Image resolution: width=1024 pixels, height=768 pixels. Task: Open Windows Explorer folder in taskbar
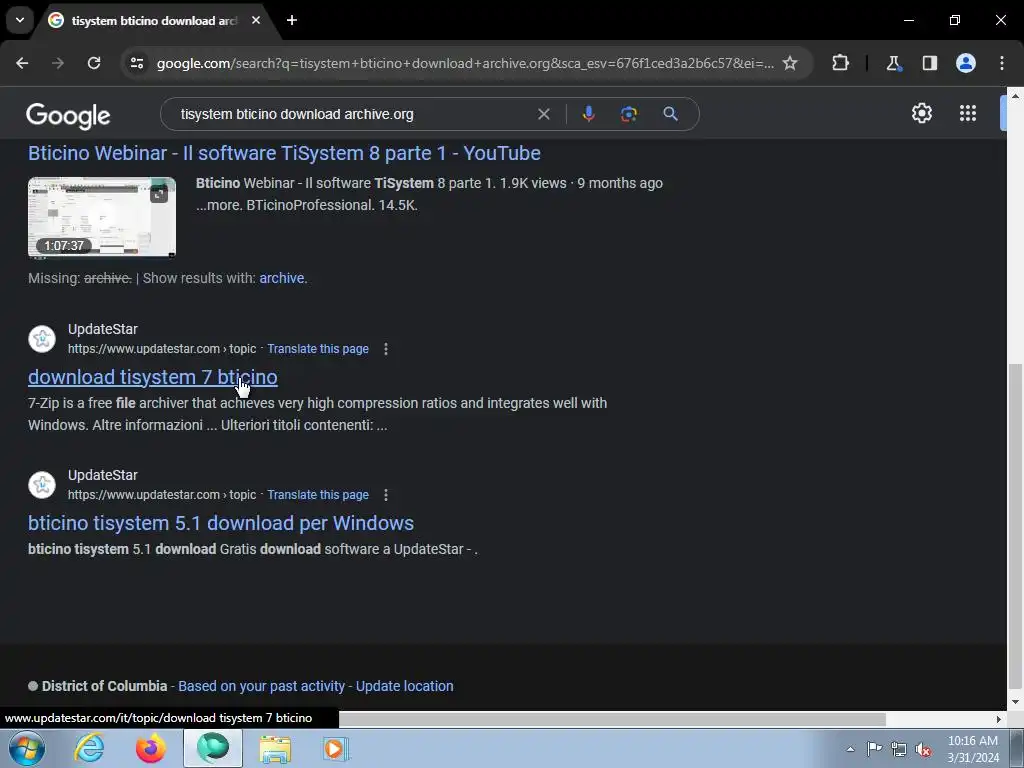click(x=275, y=748)
